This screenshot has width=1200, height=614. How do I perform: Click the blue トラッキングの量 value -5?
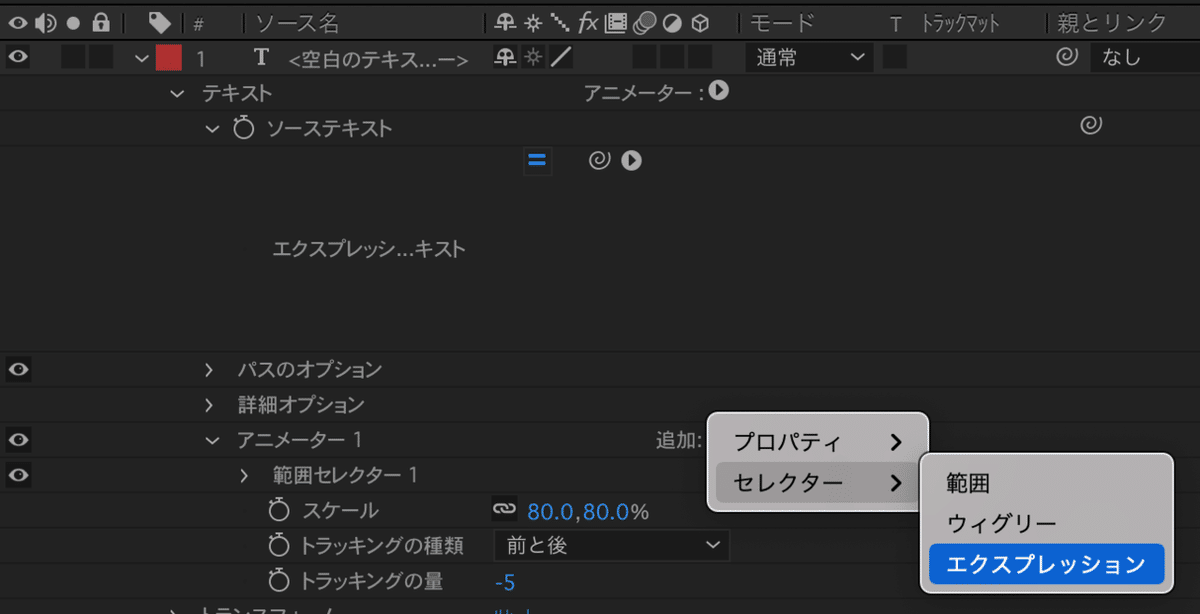506,581
